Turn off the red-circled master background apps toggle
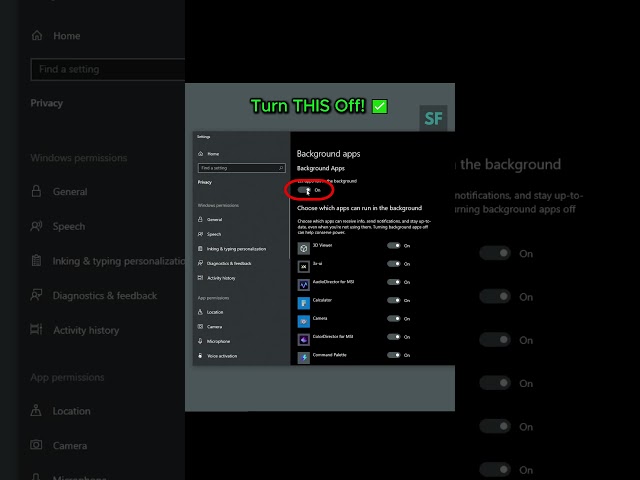640x480 pixels. pyautogui.click(x=304, y=190)
